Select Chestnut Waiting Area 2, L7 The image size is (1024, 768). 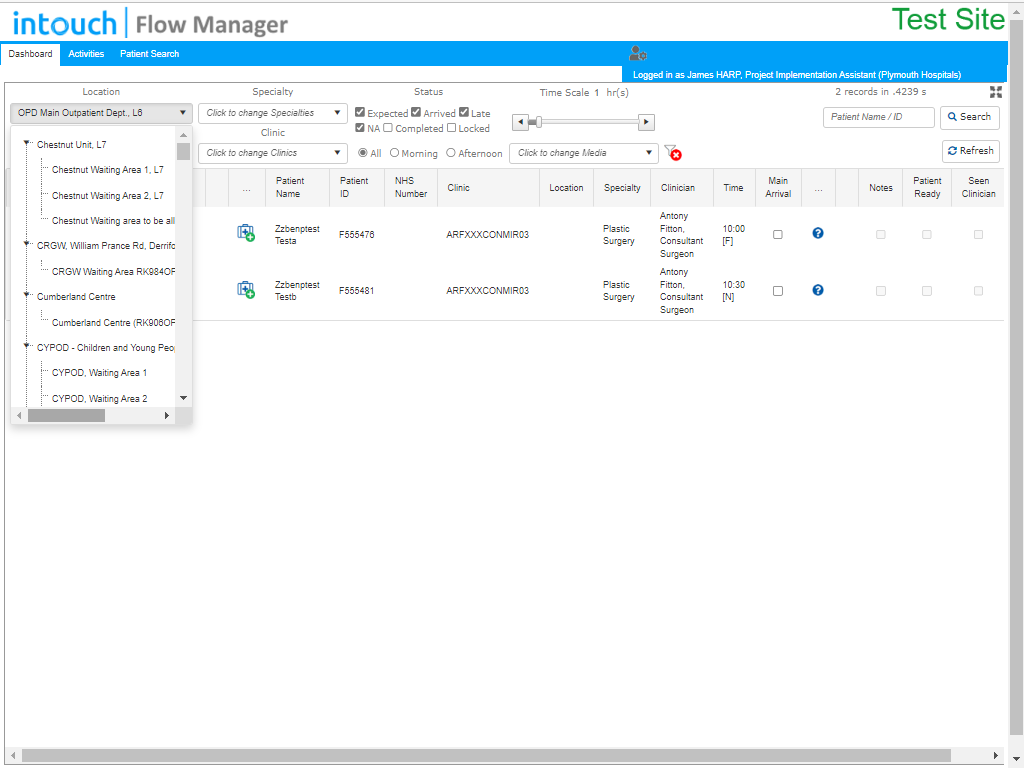coord(108,195)
